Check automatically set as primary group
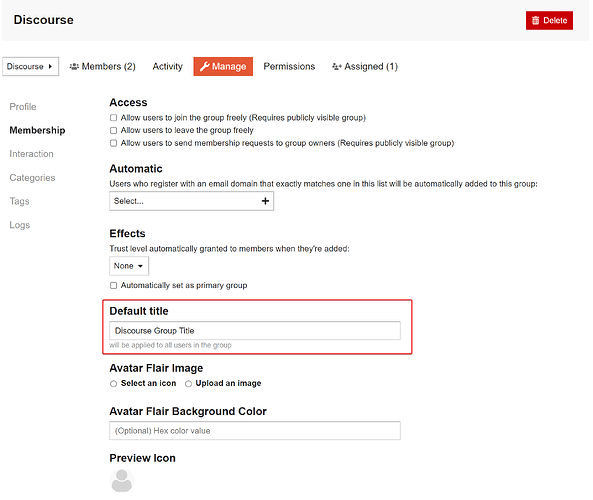This screenshot has width=593, height=500. tap(113, 286)
